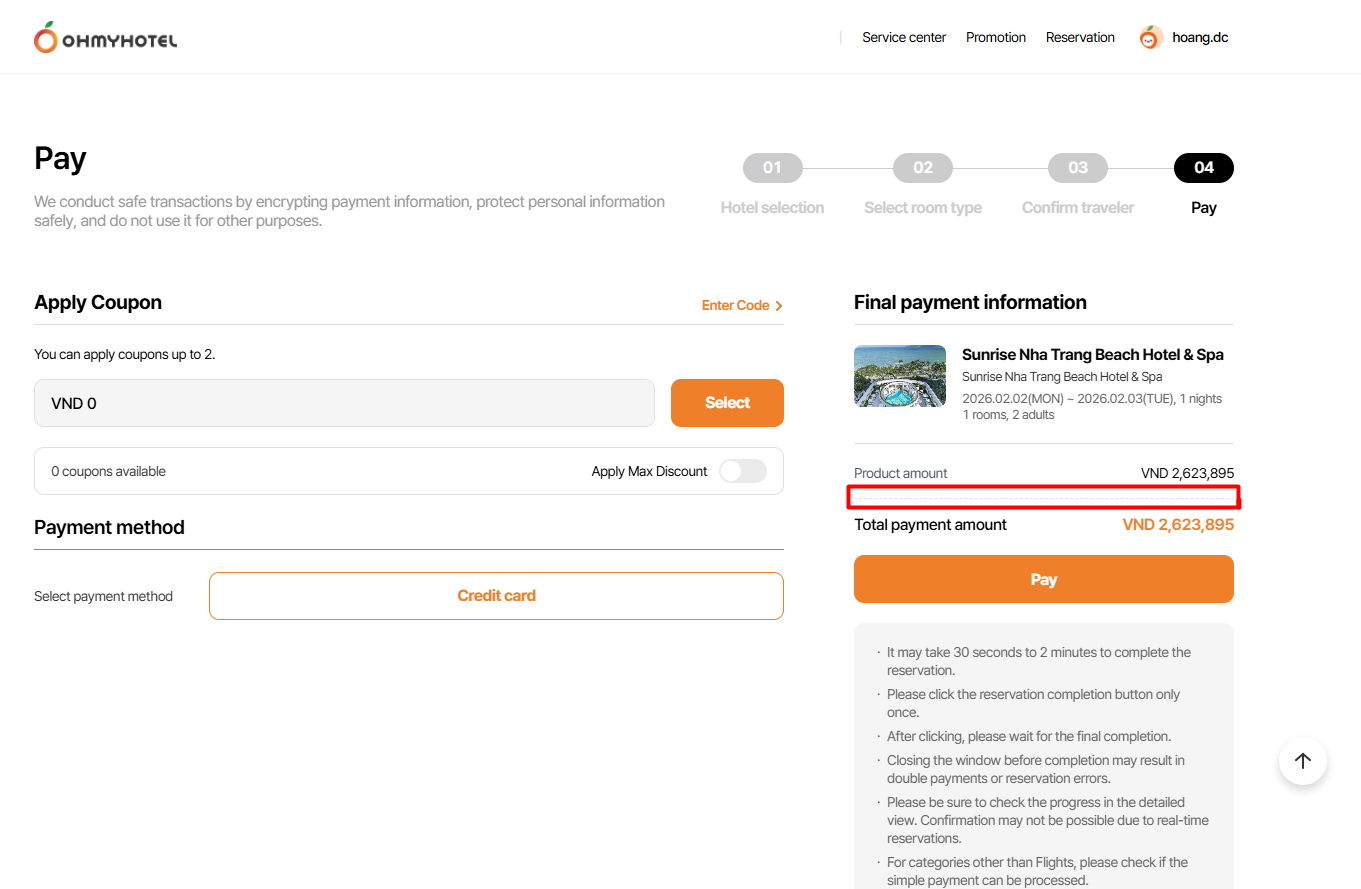Image resolution: width=1361 pixels, height=889 pixels.
Task: Click step 04 Pay indicator
Action: click(1204, 168)
